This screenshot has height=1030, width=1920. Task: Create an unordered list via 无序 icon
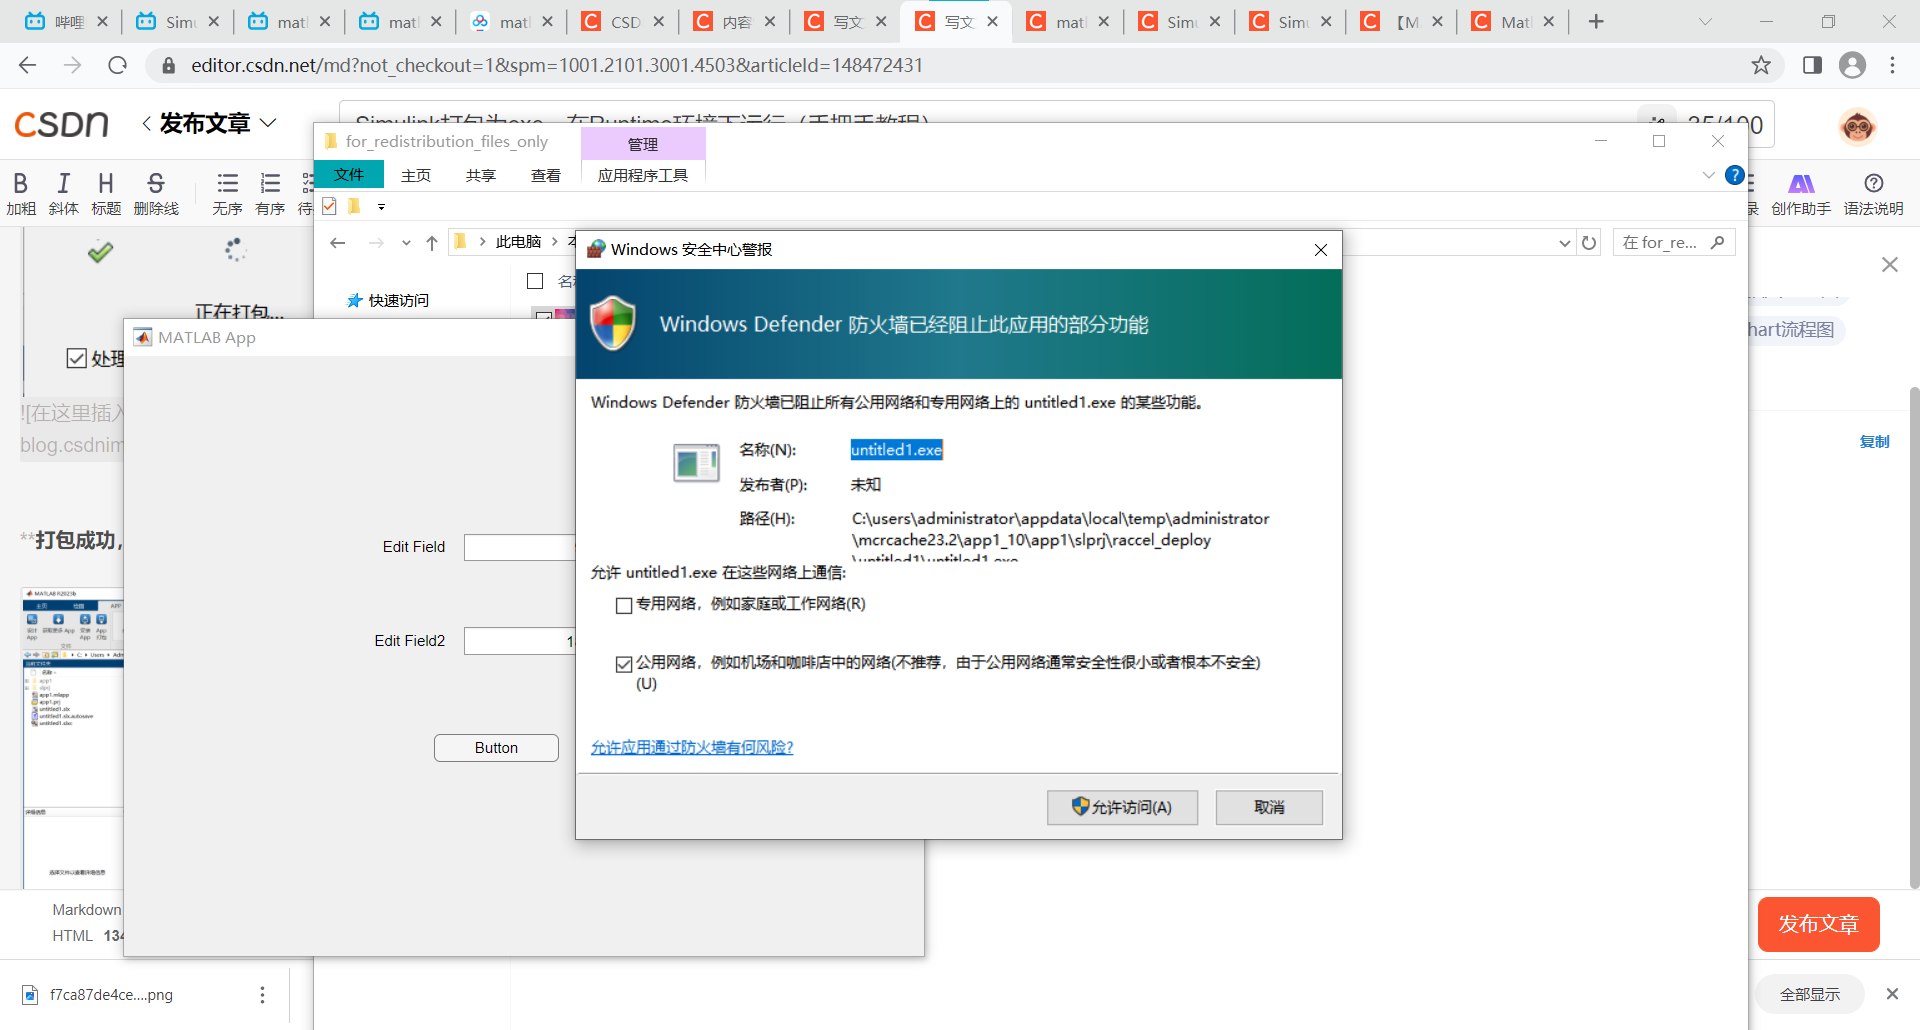pos(228,193)
